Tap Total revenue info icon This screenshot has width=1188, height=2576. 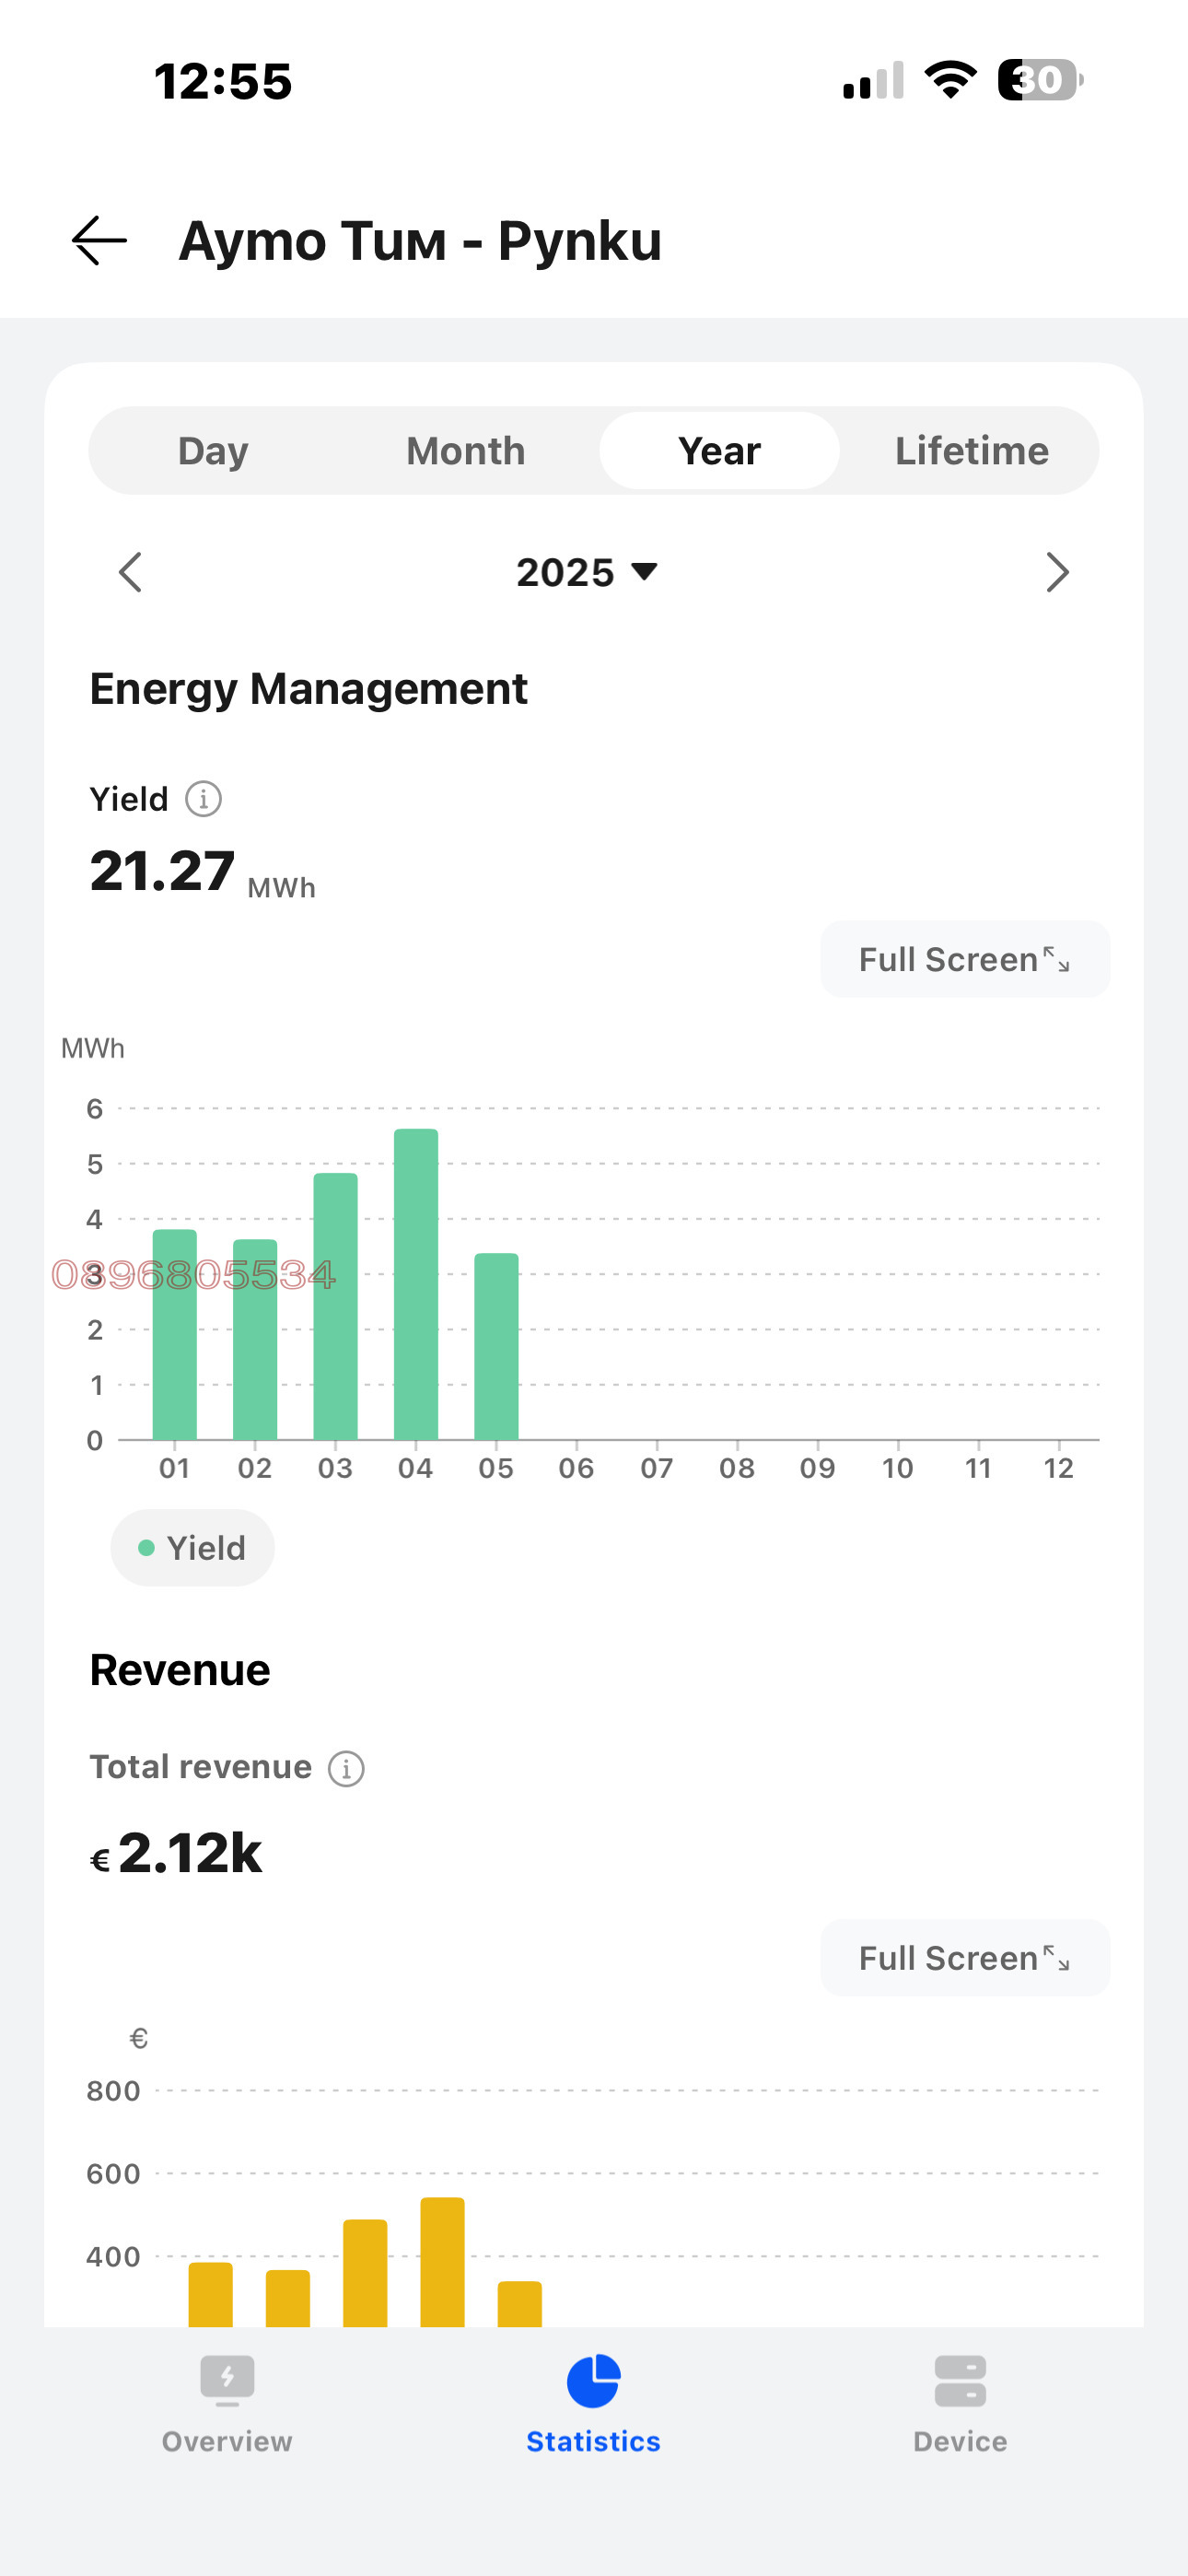click(x=346, y=1768)
